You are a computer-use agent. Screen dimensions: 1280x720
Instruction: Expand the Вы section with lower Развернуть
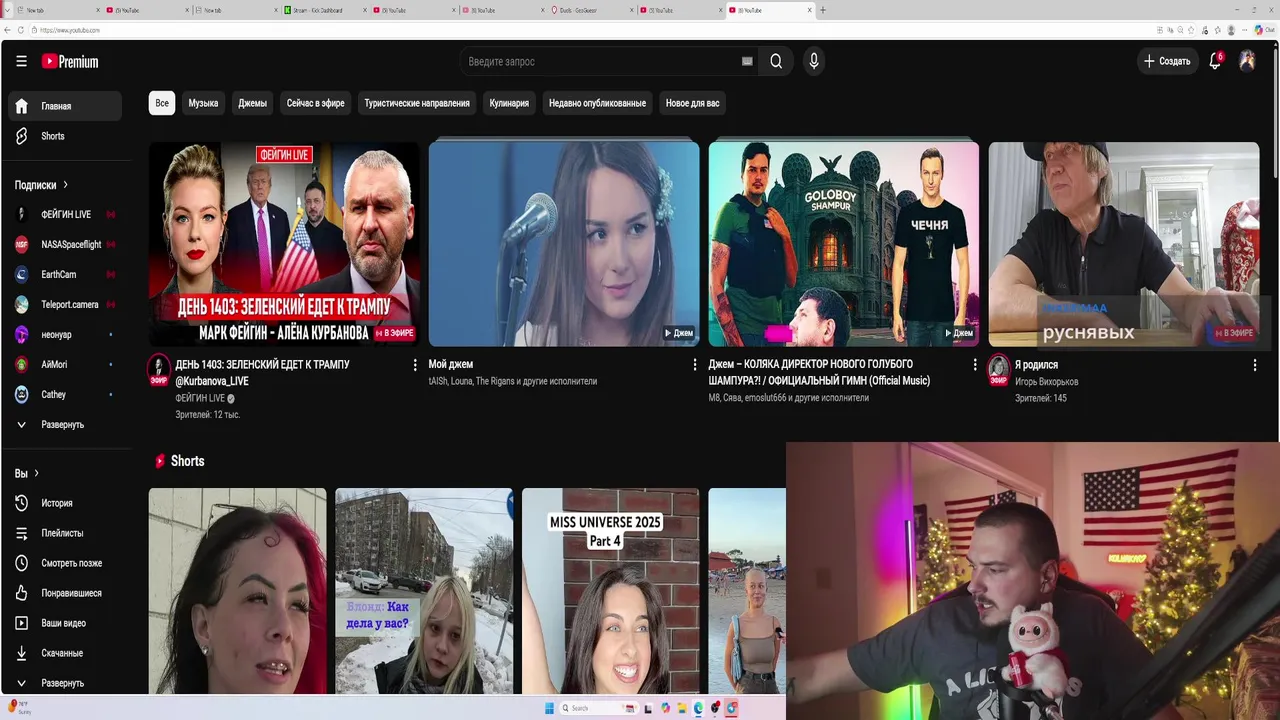[65, 683]
